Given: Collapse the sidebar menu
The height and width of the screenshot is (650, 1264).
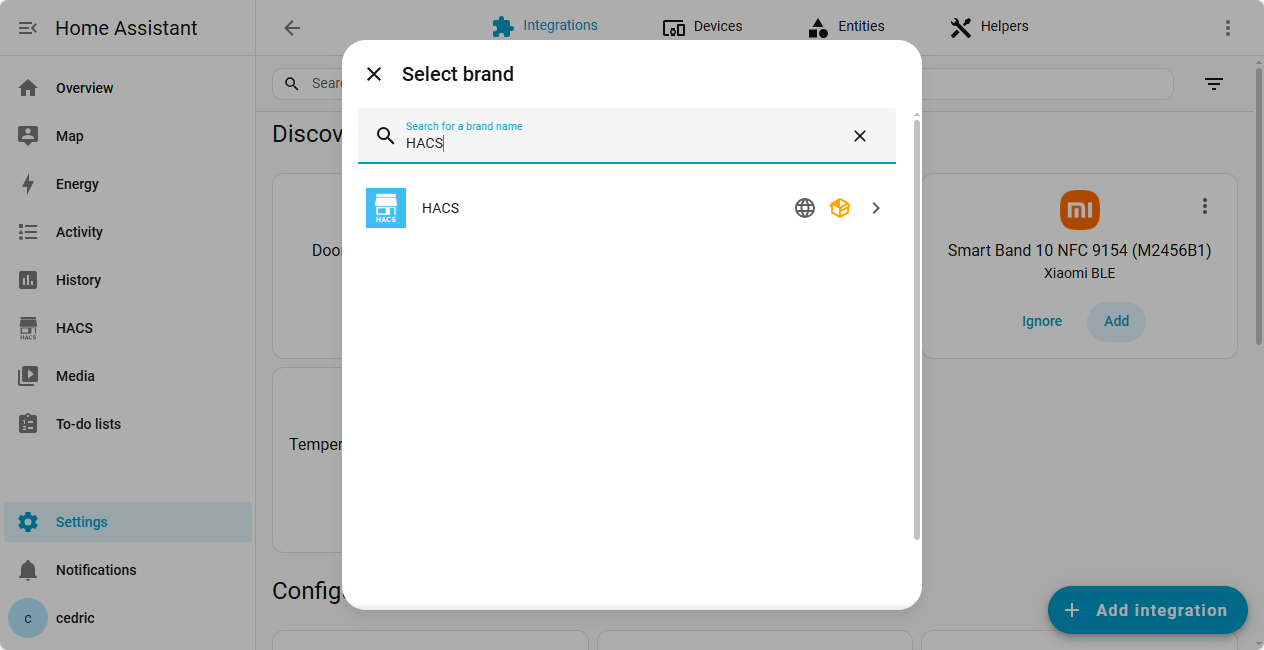Looking at the screenshot, I should (x=28, y=28).
